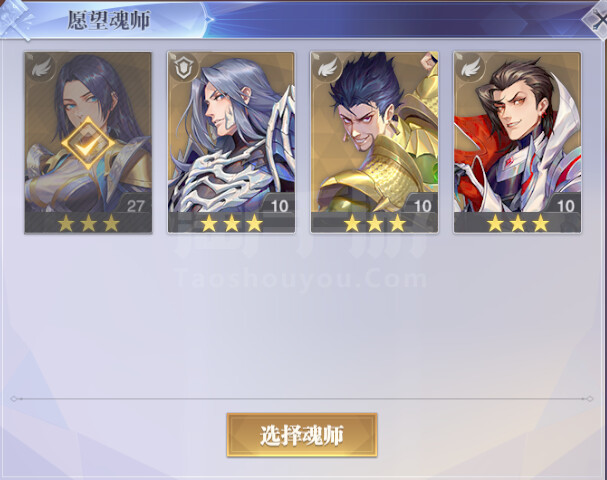This screenshot has width=607, height=480.
Task: Click wing icon on golden-armored character card
Action: (328, 69)
